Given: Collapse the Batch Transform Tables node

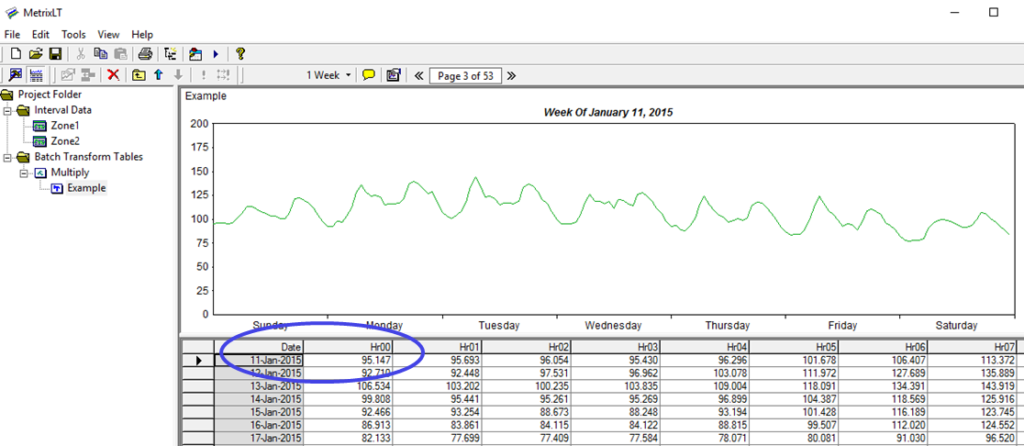Looking at the screenshot, I should [8, 157].
